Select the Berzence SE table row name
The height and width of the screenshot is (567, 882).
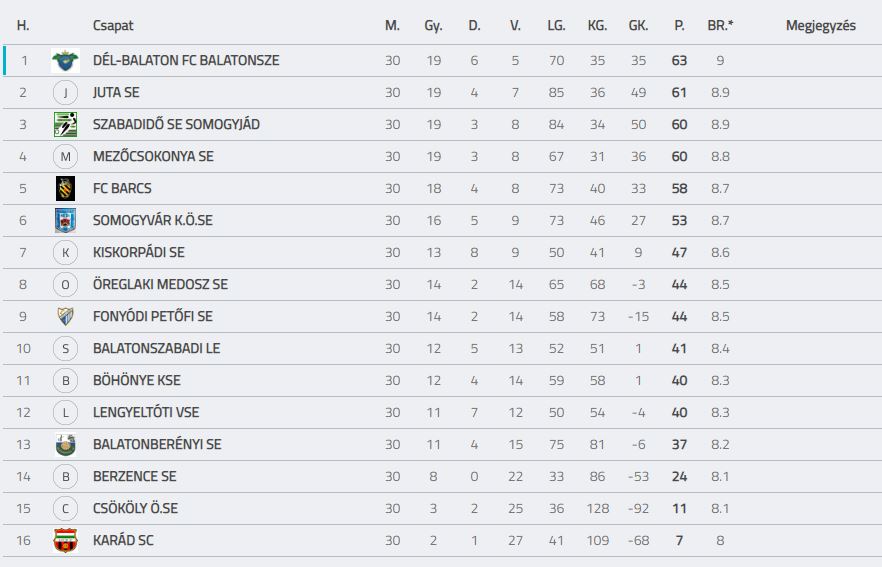(x=134, y=476)
